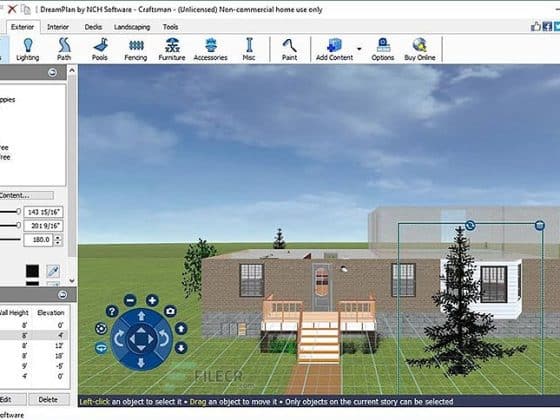The height and width of the screenshot is (420, 560).
Task: Click the left panel scroll up arrow
Action: tap(72, 70)
